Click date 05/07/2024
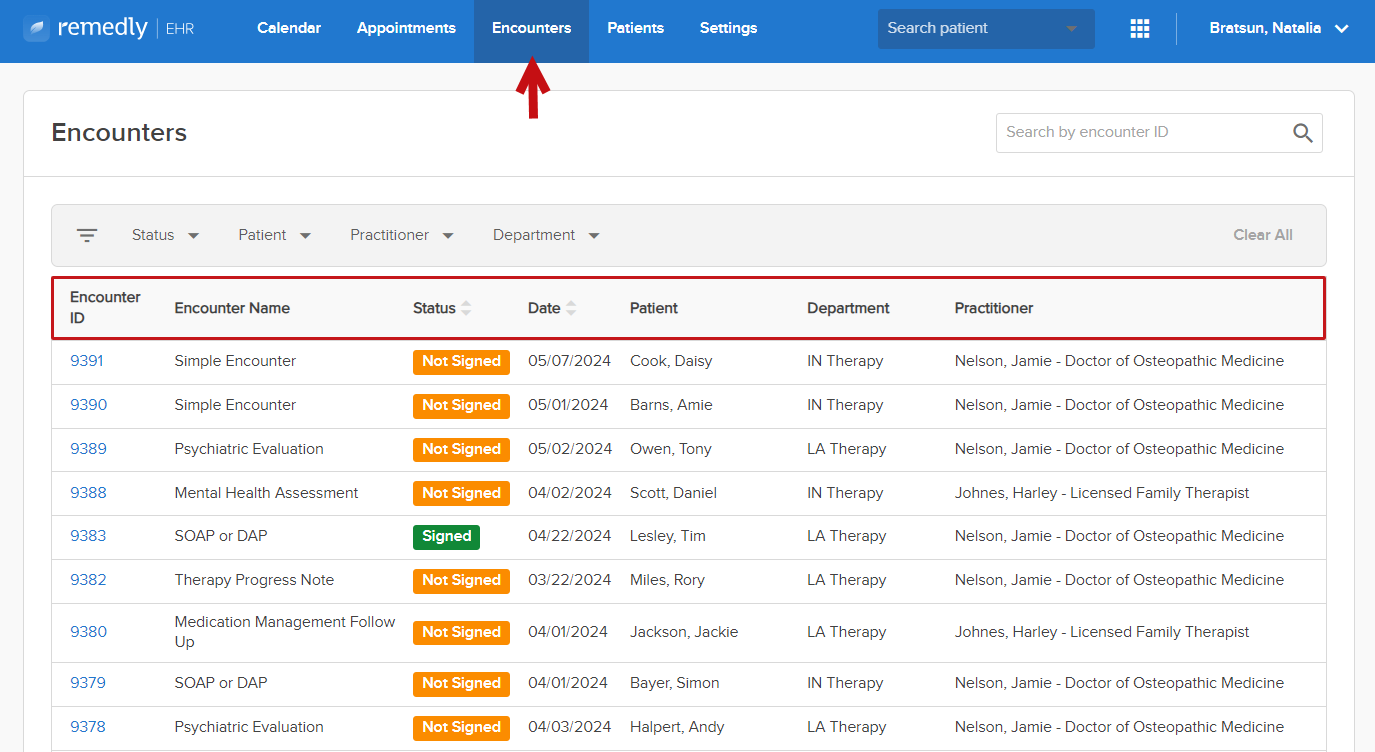This screenshot has width=1375, height=752. (x=568, y=361)
